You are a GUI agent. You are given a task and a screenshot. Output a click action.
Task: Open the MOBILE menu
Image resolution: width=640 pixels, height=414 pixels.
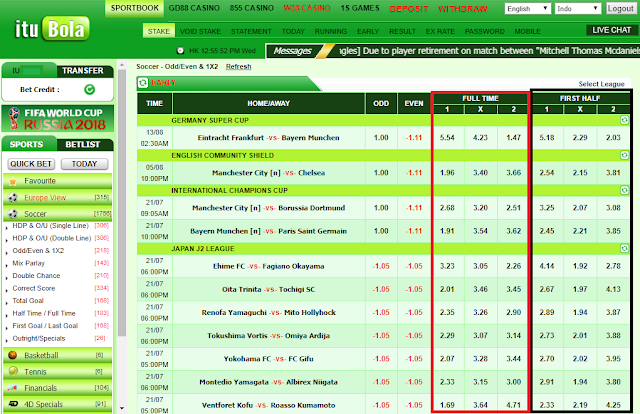click(527, 31)
